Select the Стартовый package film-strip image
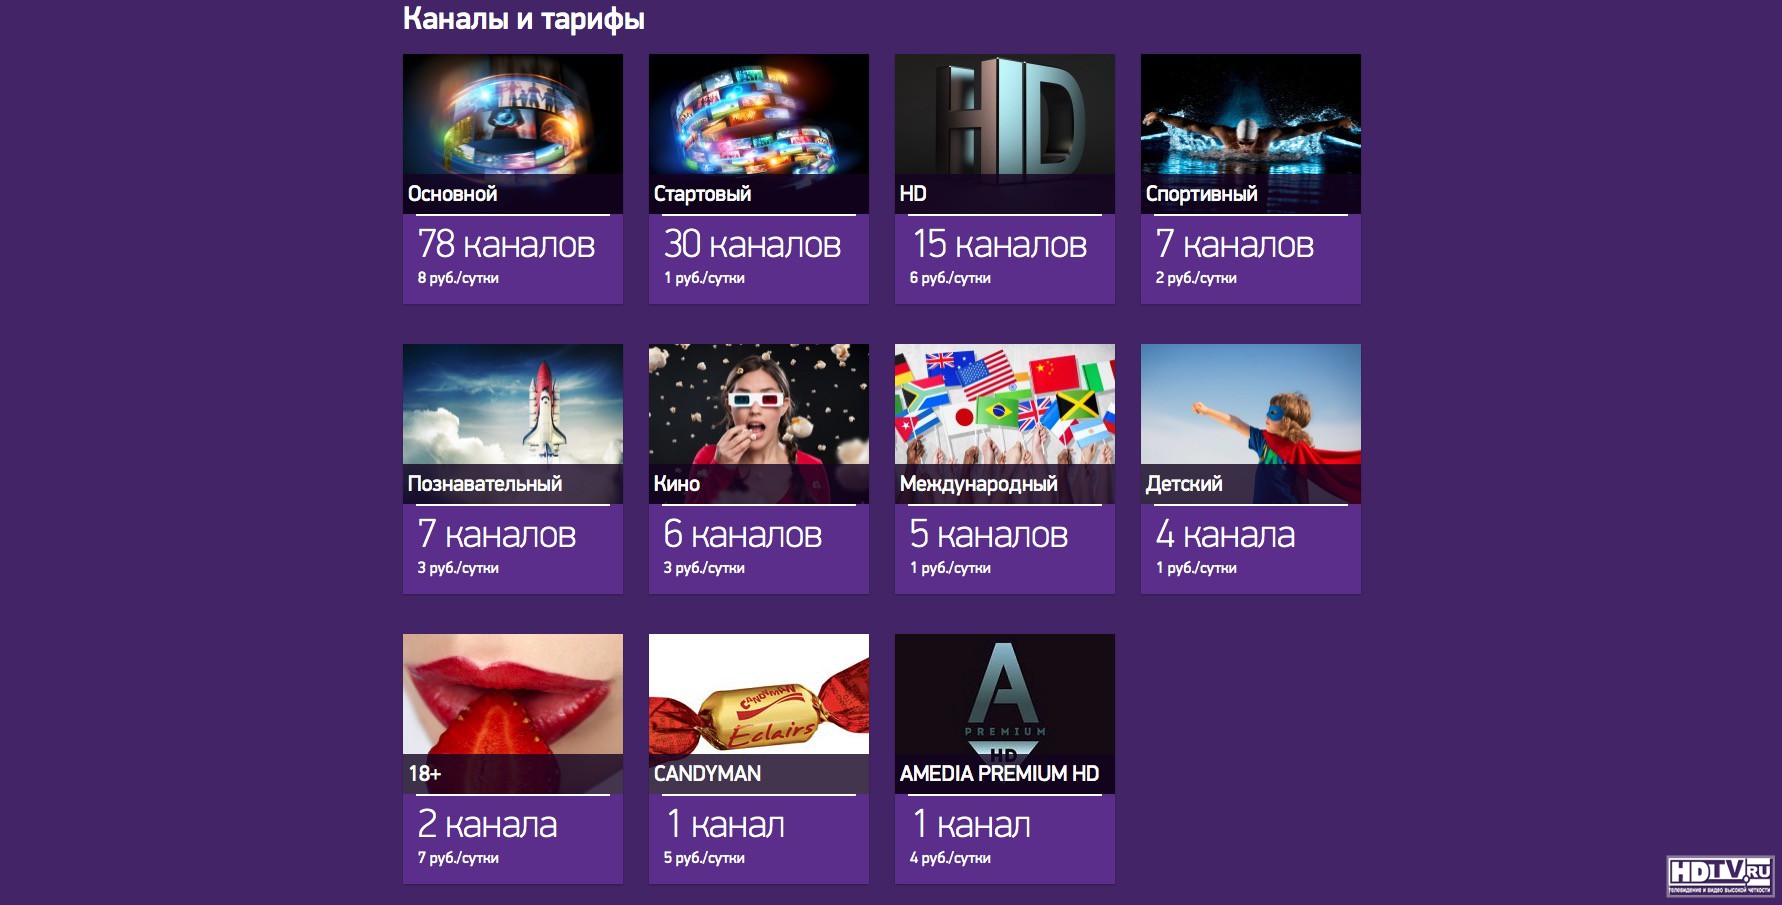This screenshot has width=1782, height=905. [x=758, y=133]
